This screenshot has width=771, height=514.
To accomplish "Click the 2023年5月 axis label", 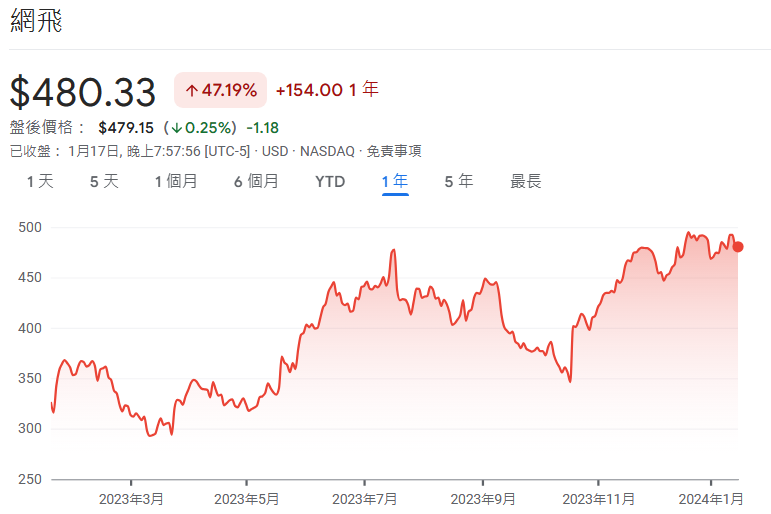I will click(x=246, y=499).
